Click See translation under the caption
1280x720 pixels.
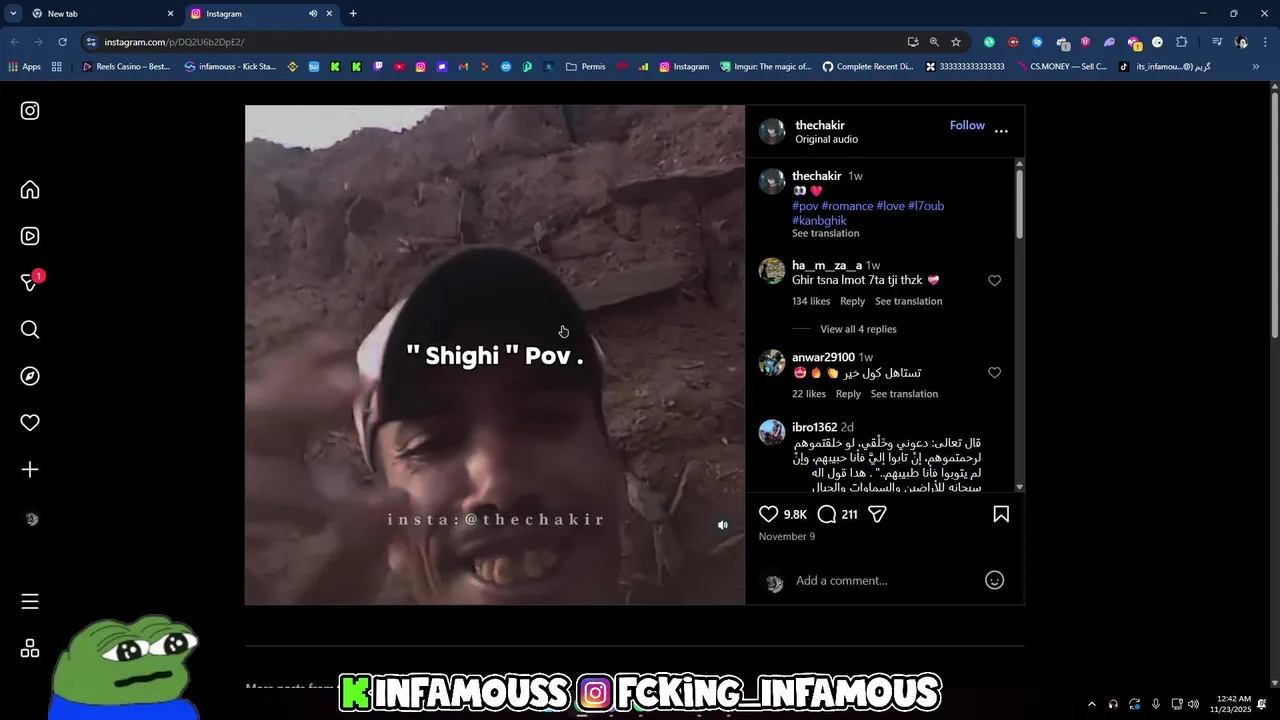(825, 233)
